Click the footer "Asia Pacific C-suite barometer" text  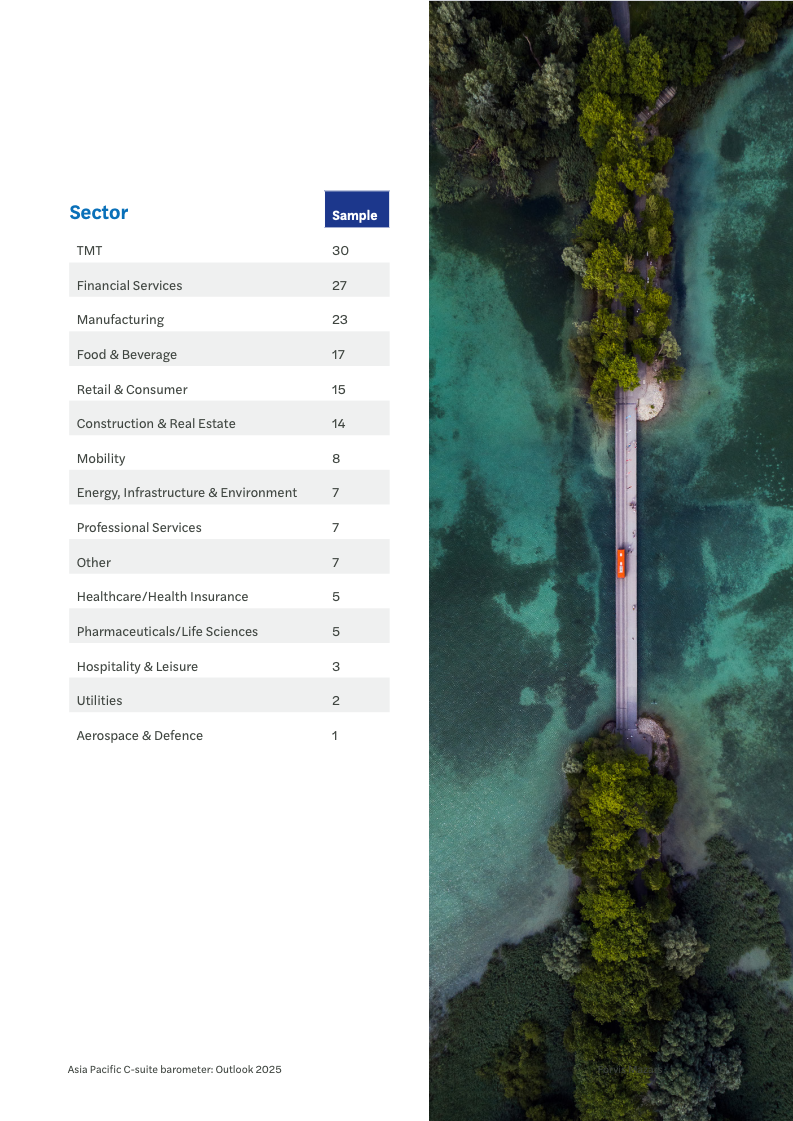click(x=174, y=1070)
